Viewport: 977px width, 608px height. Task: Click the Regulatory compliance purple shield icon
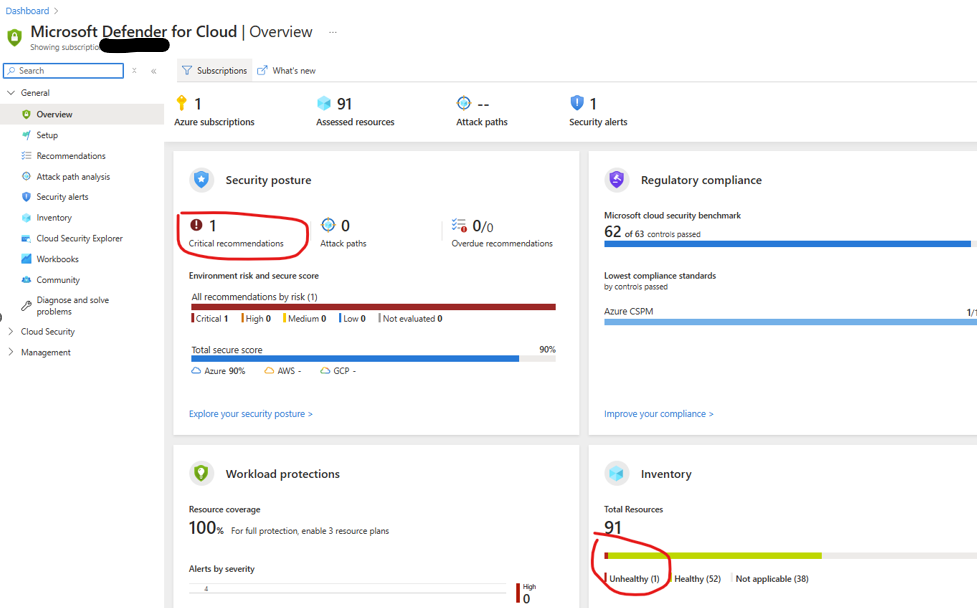[616, 179]
